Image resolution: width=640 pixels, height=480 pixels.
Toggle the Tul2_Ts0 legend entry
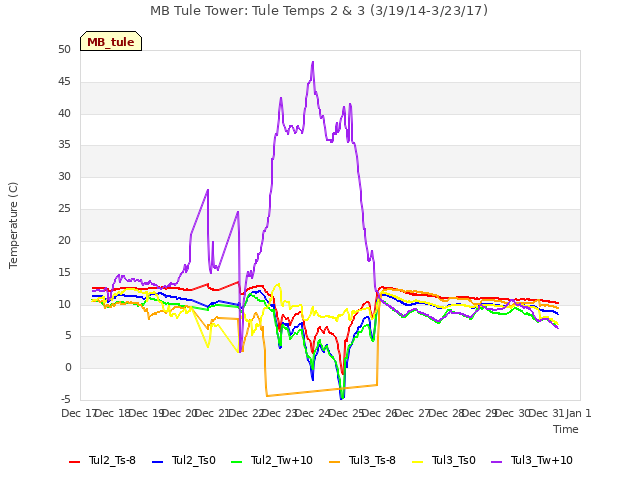184,460
